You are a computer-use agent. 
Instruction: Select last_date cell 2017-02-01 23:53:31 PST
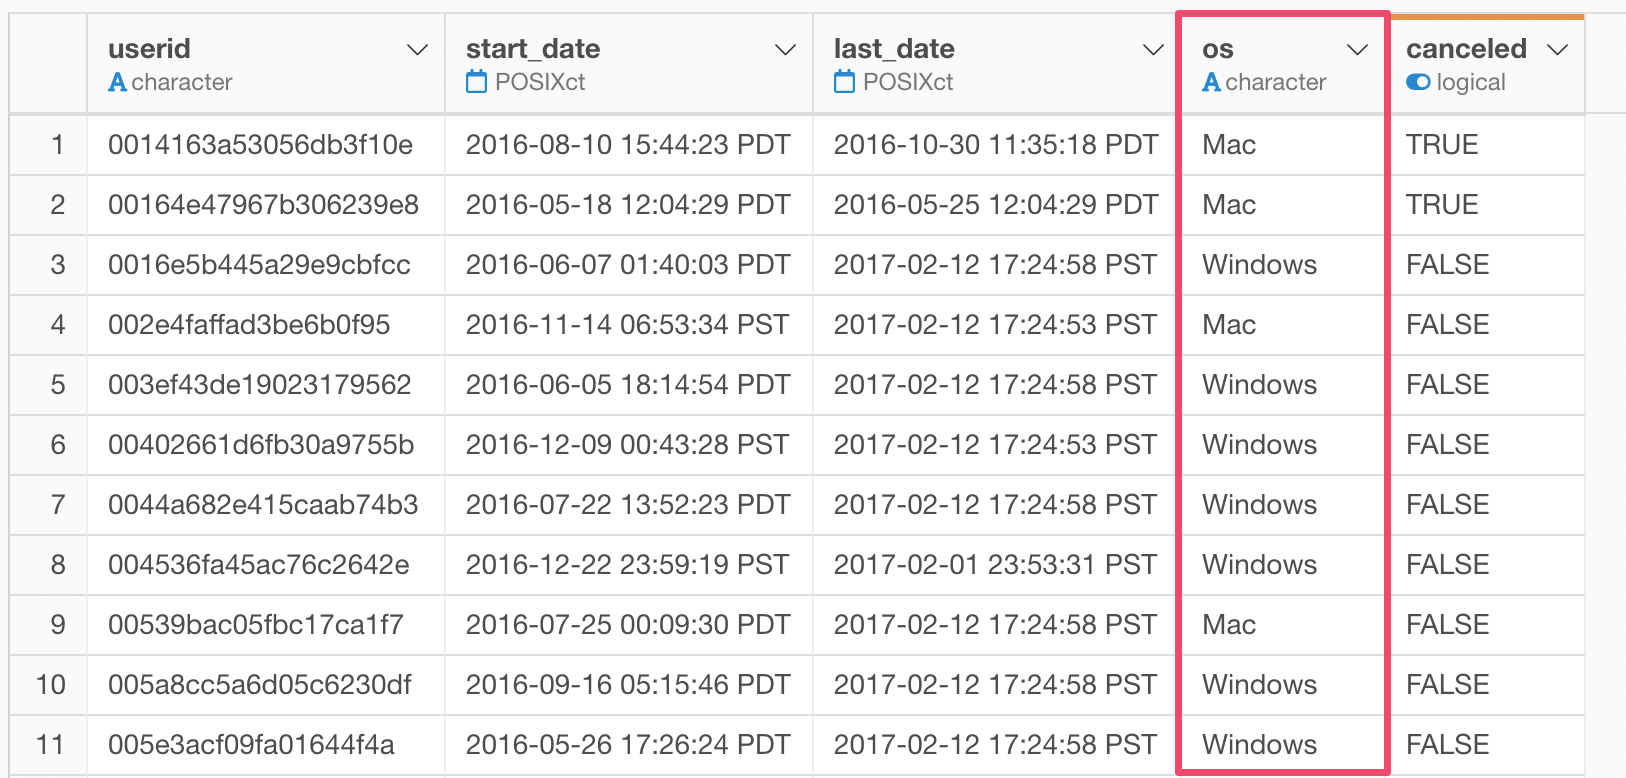coord(995,565)
